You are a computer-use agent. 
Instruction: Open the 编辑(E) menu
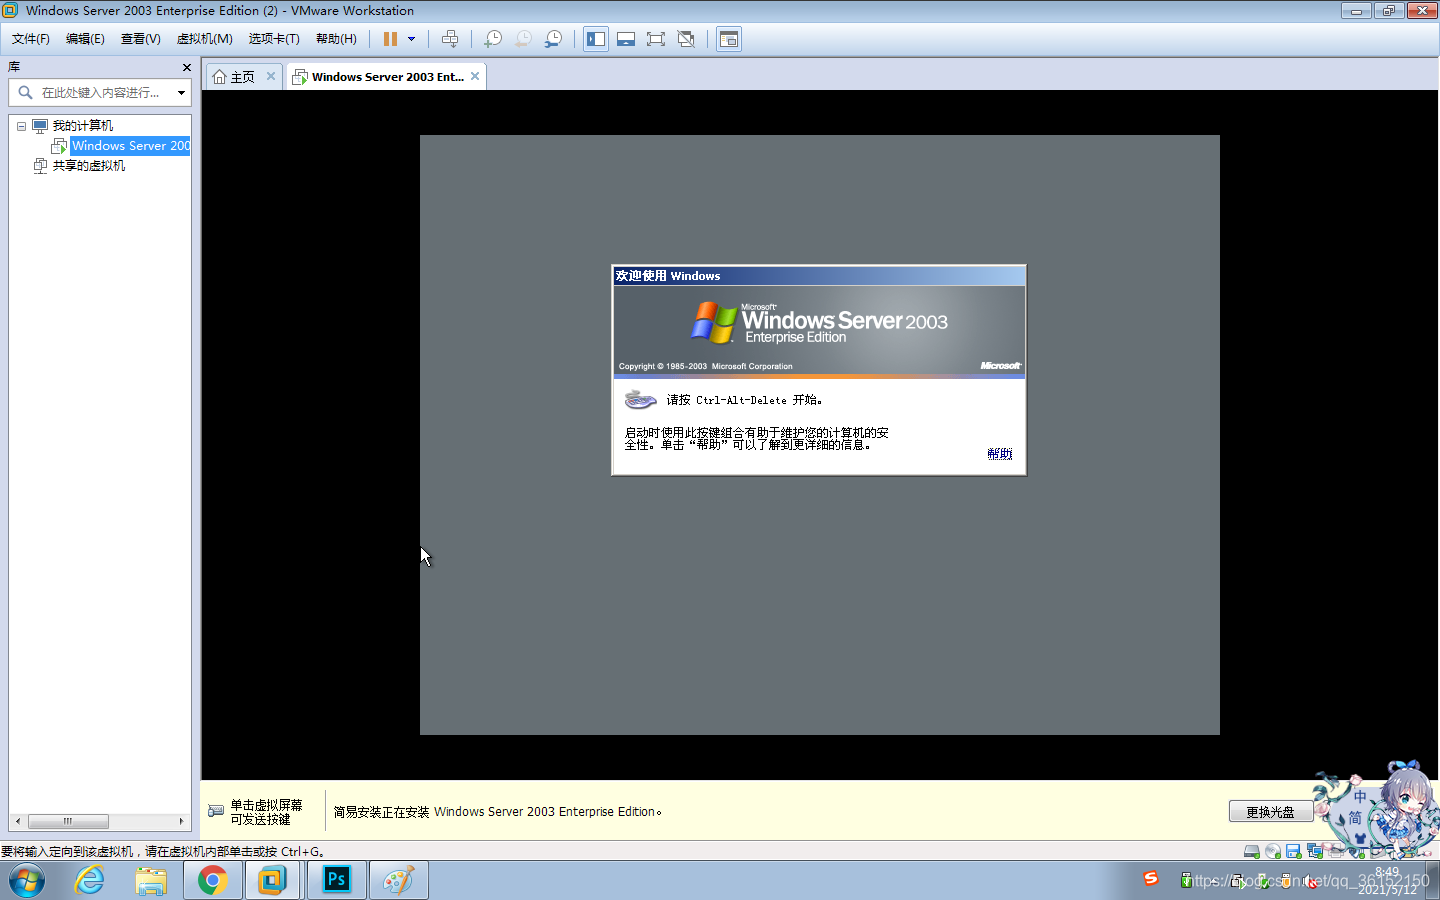point(85,39)
